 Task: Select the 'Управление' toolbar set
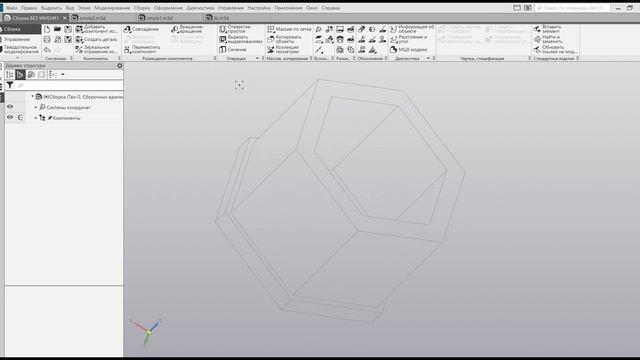click(x=20, y=39)
